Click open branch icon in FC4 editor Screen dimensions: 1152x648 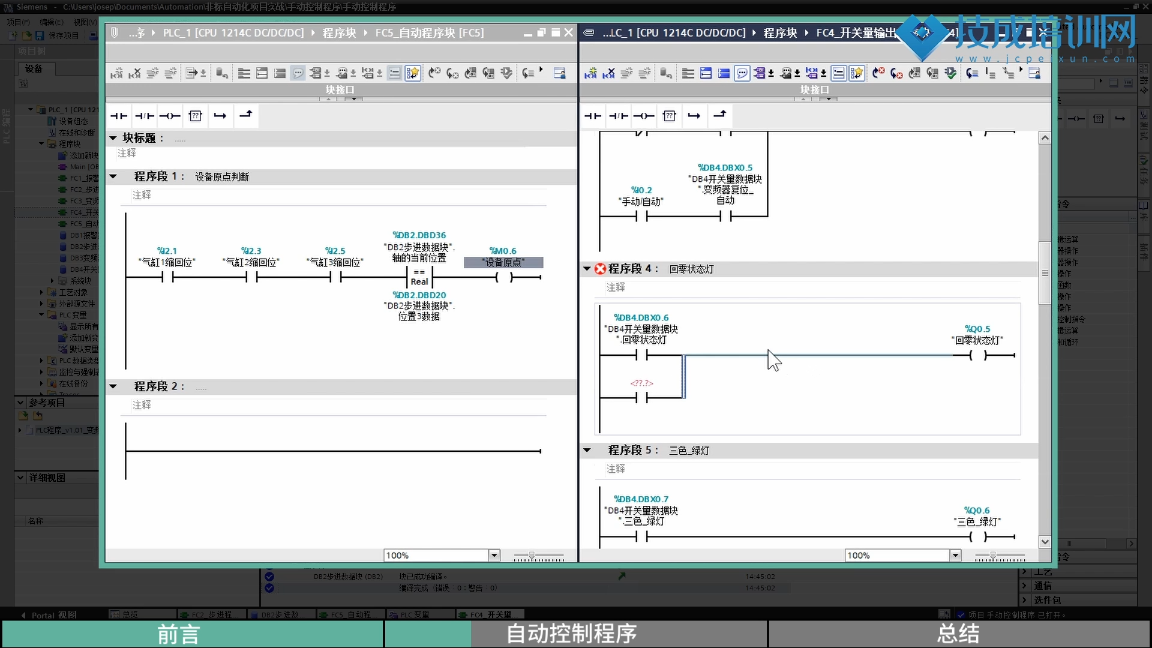tap(695, 116)
